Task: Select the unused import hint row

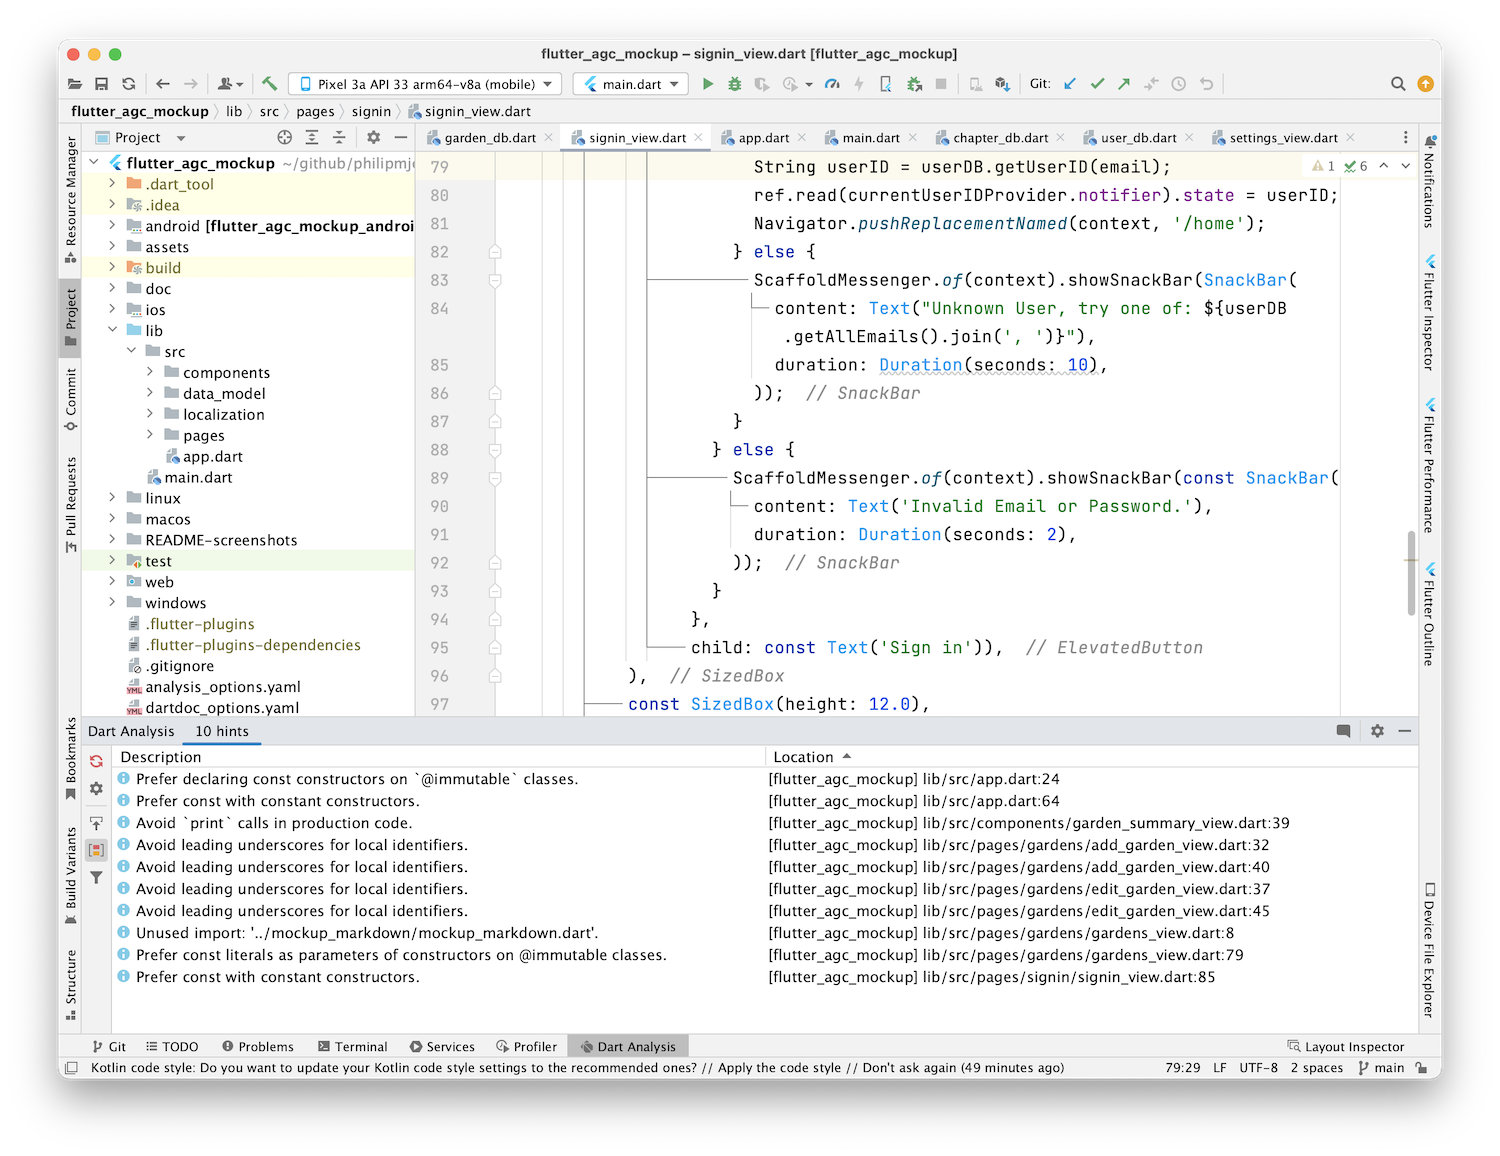Action: point(367,933)
